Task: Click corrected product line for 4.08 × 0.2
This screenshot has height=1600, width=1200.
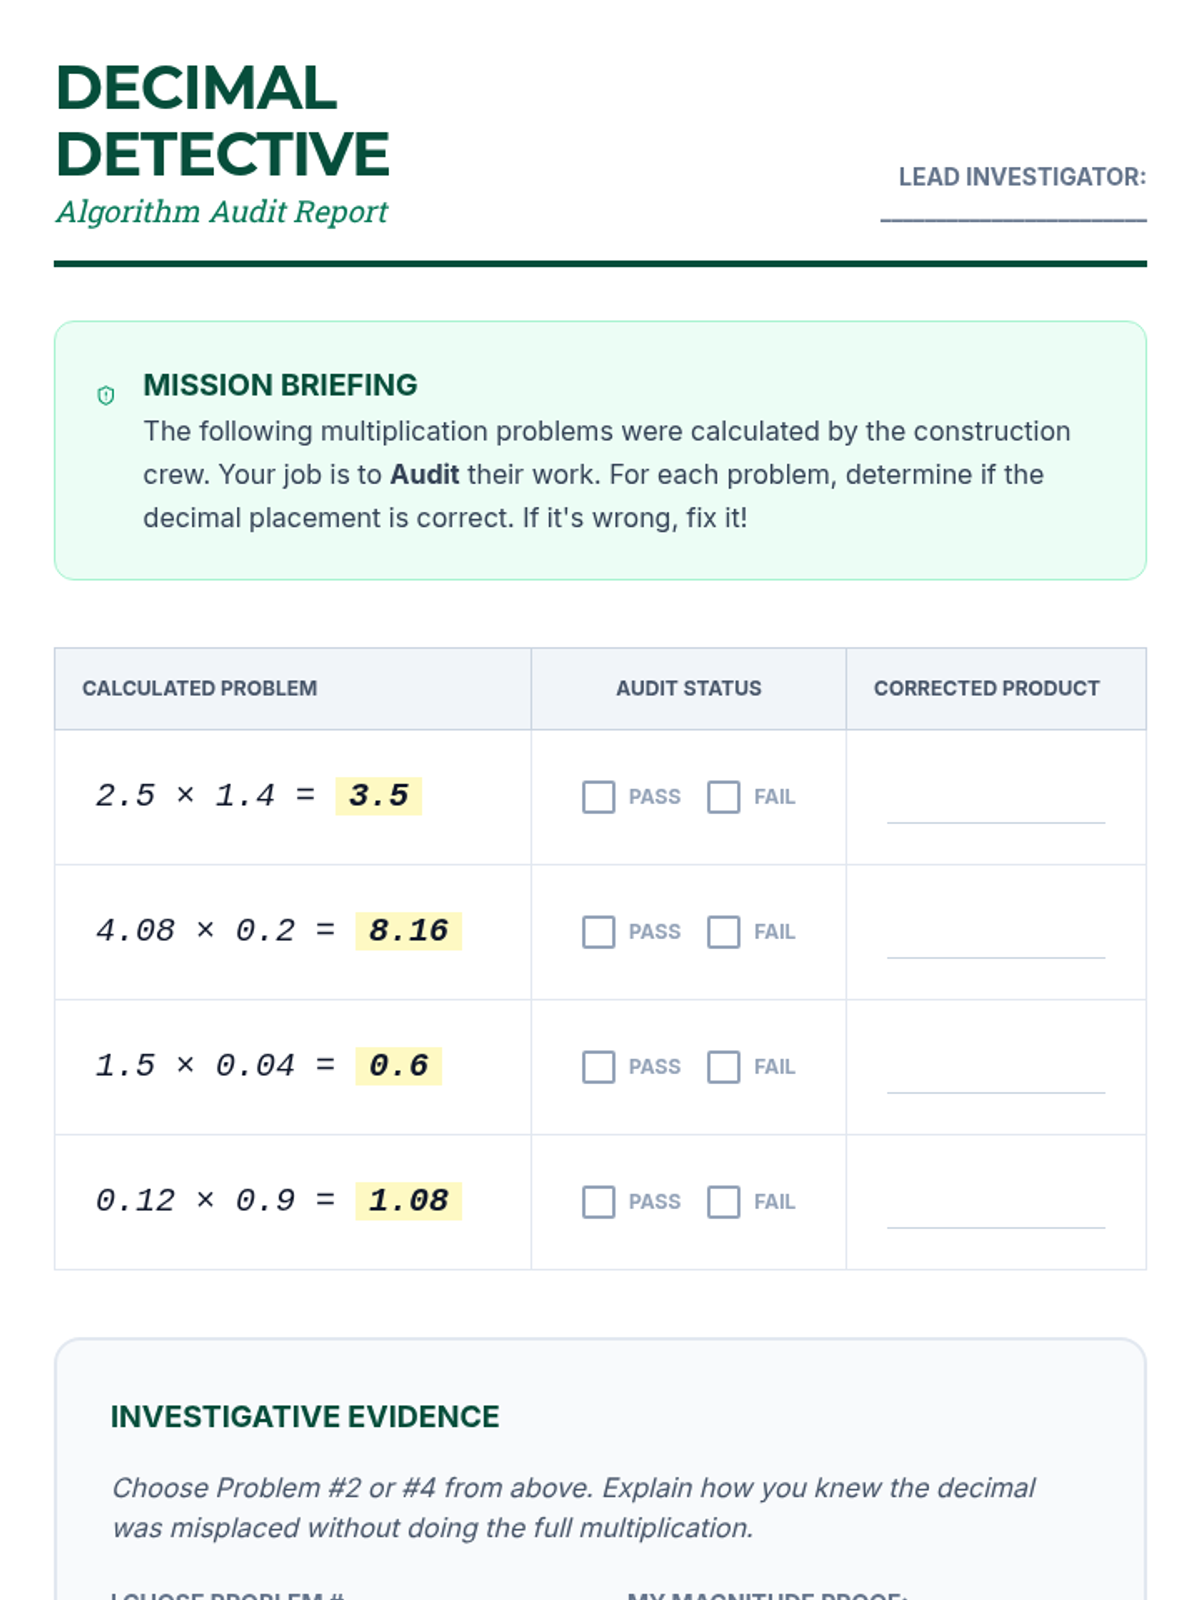Action: click(x=995, y=945)
